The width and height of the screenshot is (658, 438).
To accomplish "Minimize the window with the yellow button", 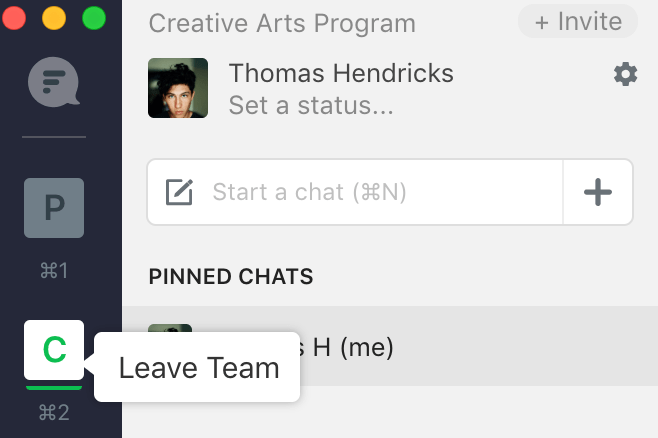I will point(53,18).
